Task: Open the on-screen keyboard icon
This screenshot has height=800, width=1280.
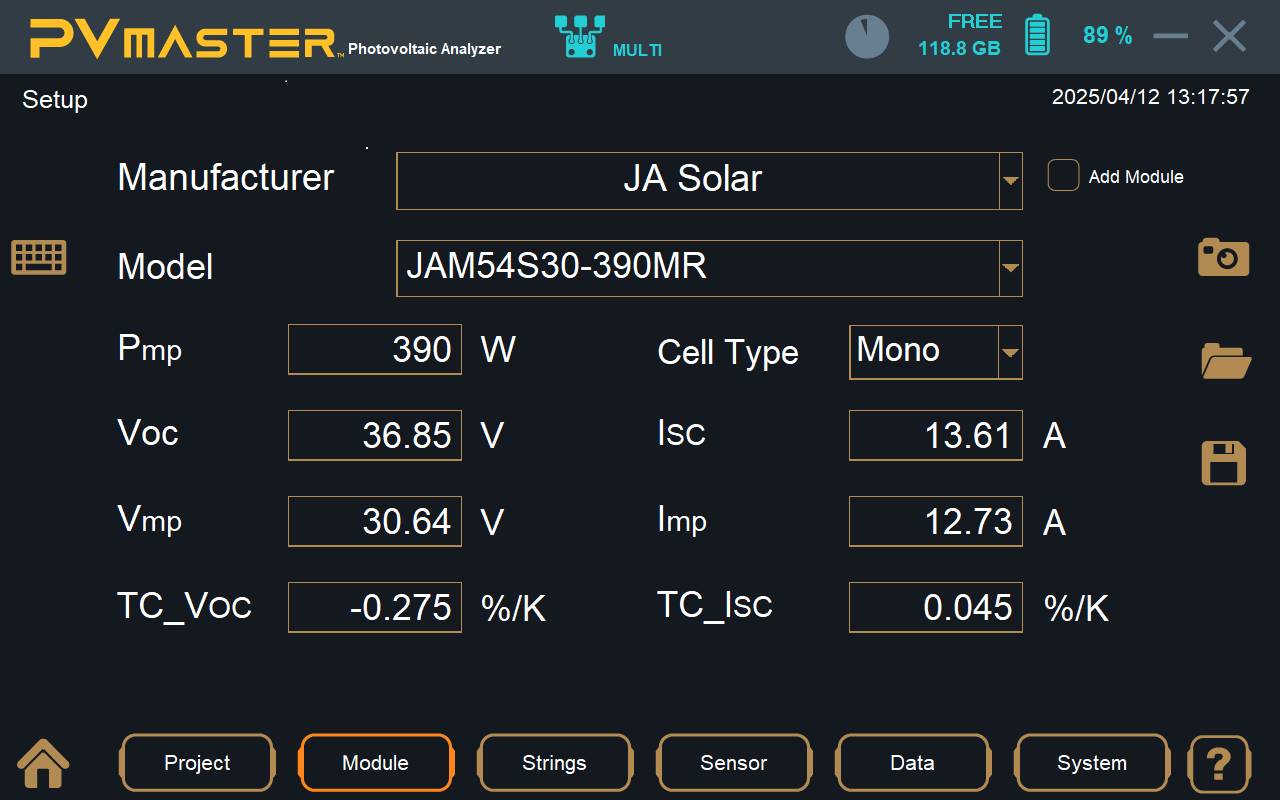Action: [39, 257]
